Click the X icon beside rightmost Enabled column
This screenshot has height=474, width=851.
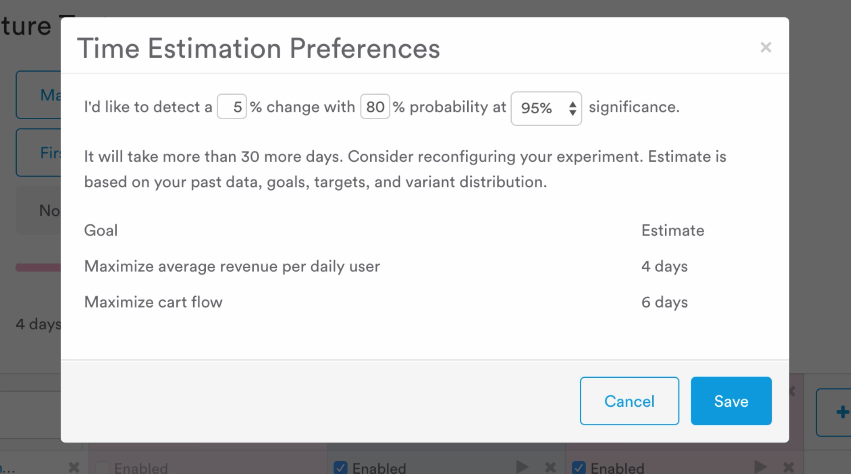click(x=789, y=467)
